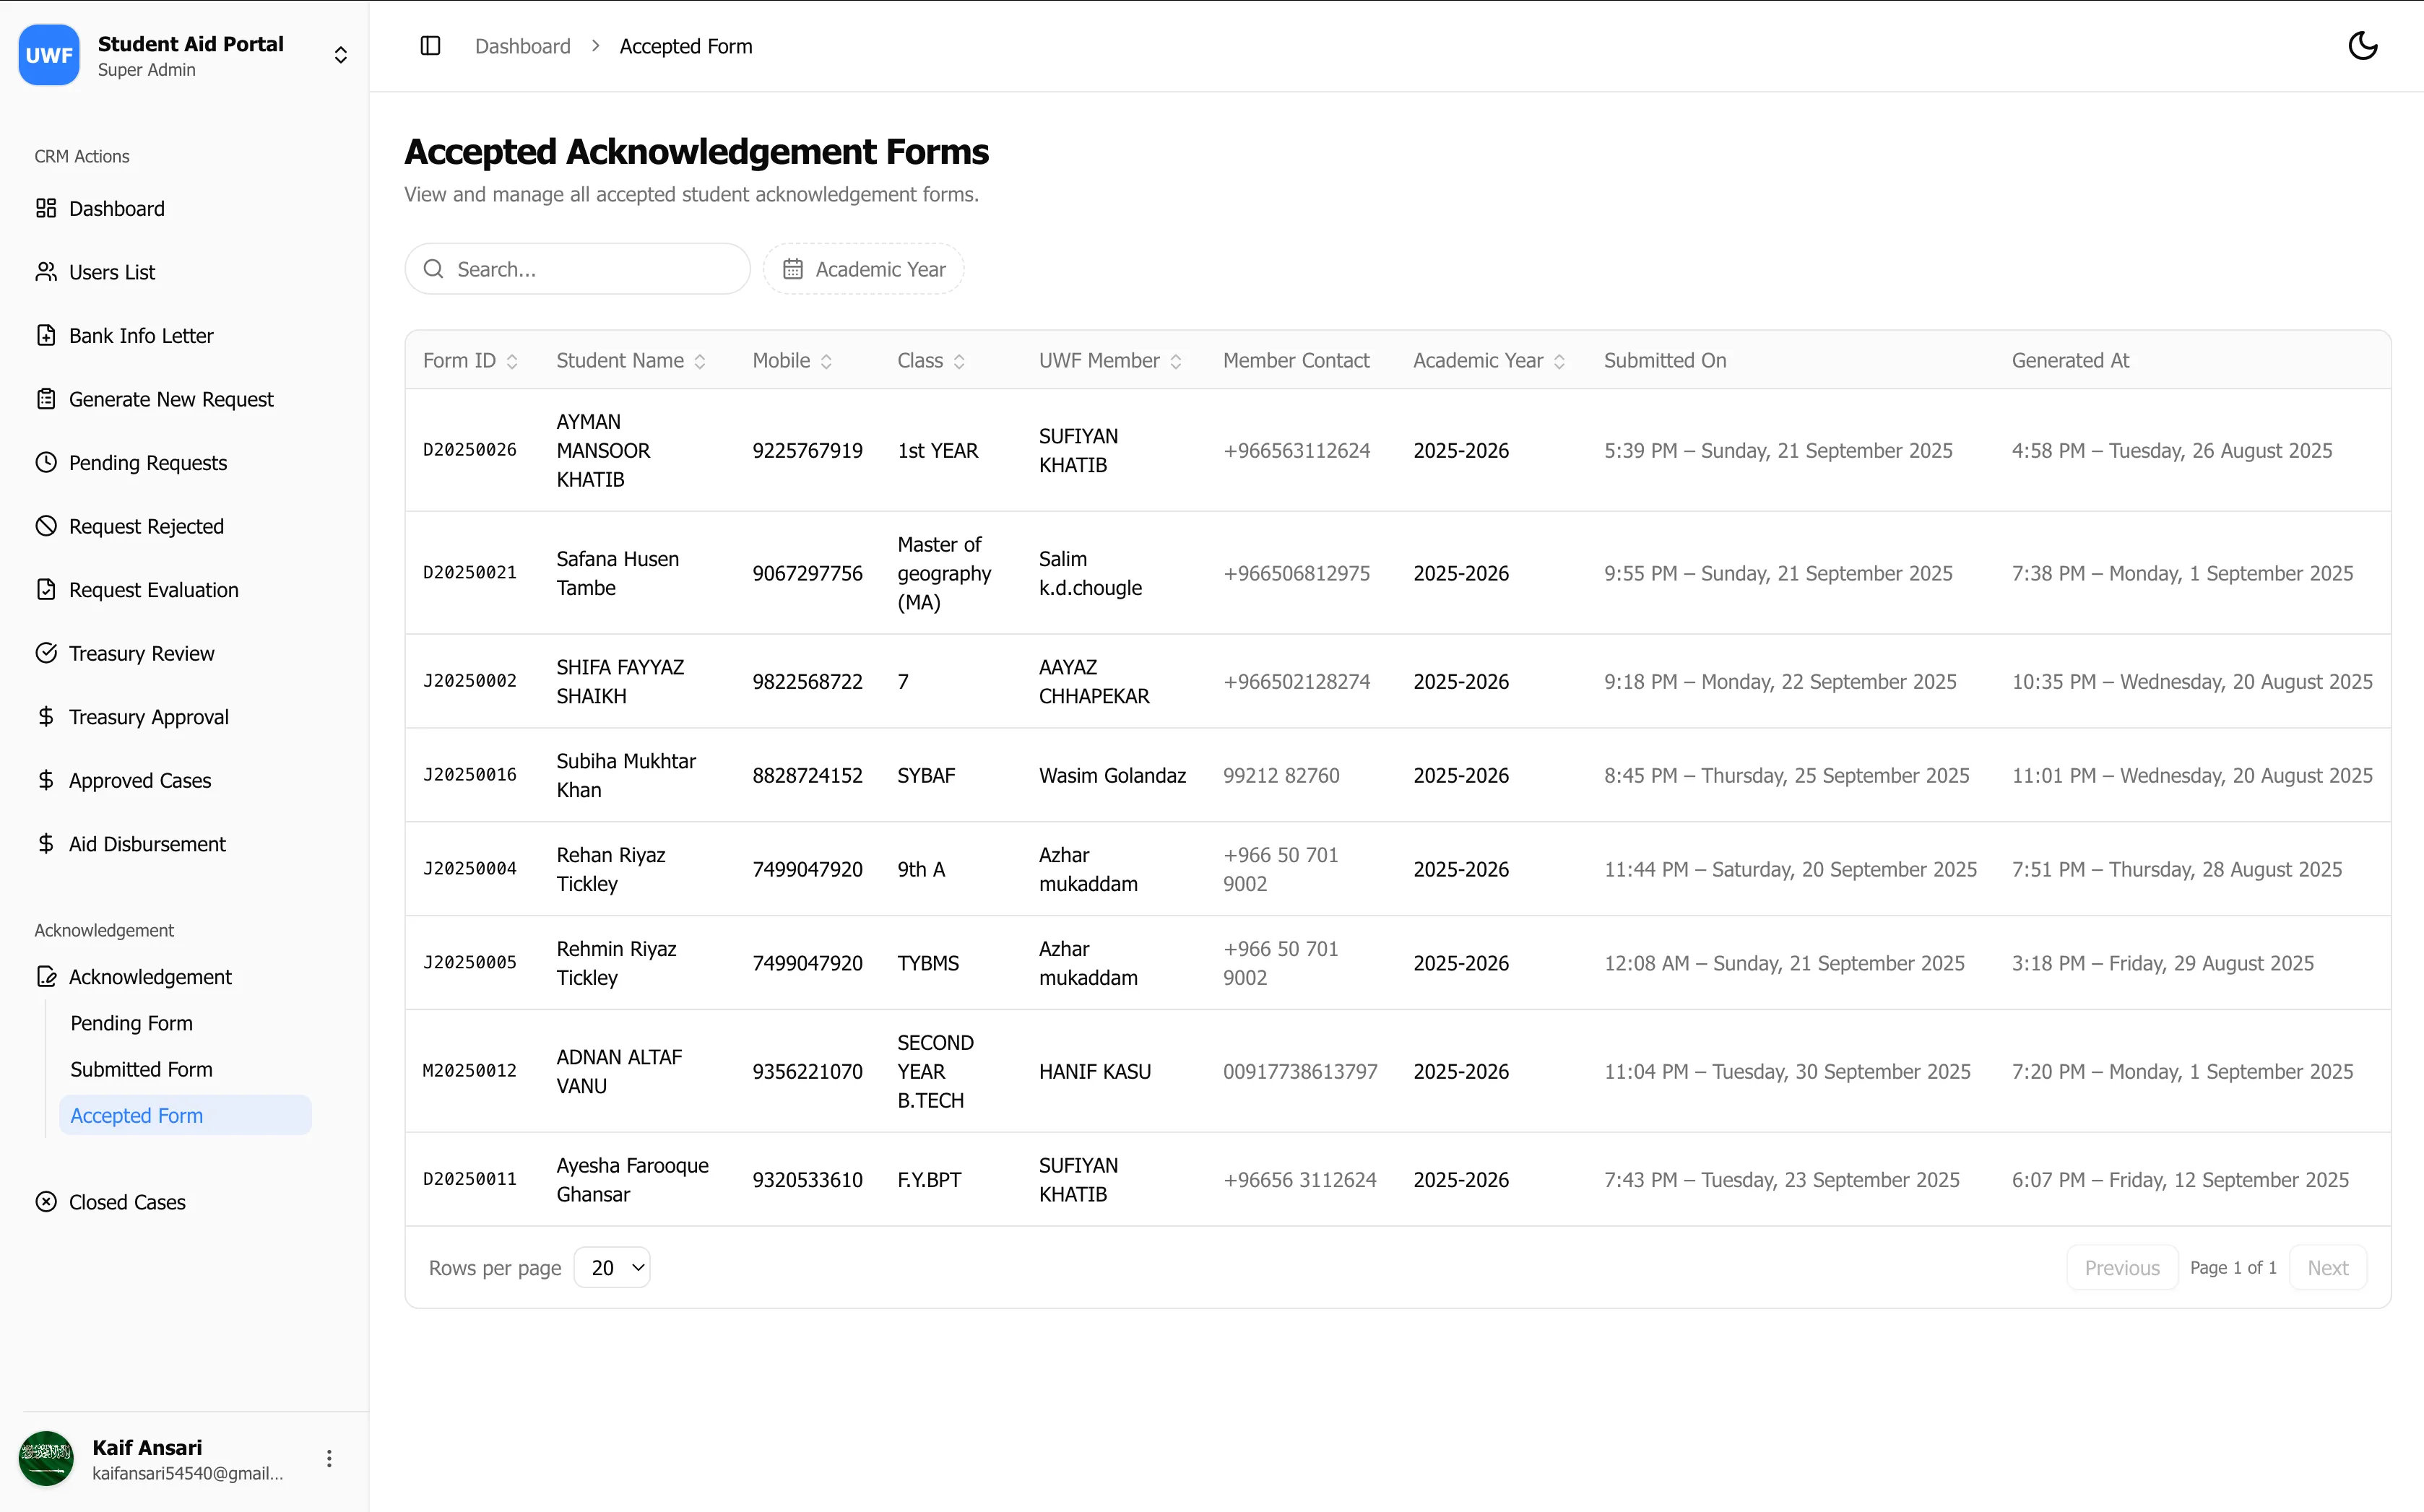Sort by the UWF Member column
The width and height of the screenshot is (2424, 1512).
coord(1110,361)
